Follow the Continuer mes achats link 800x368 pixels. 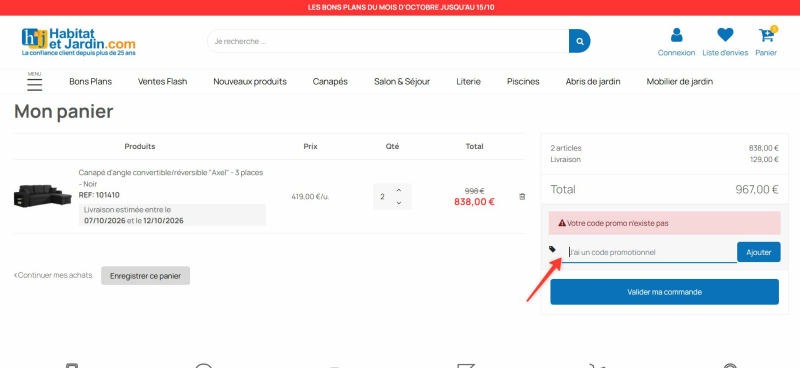tap(53, 275)
